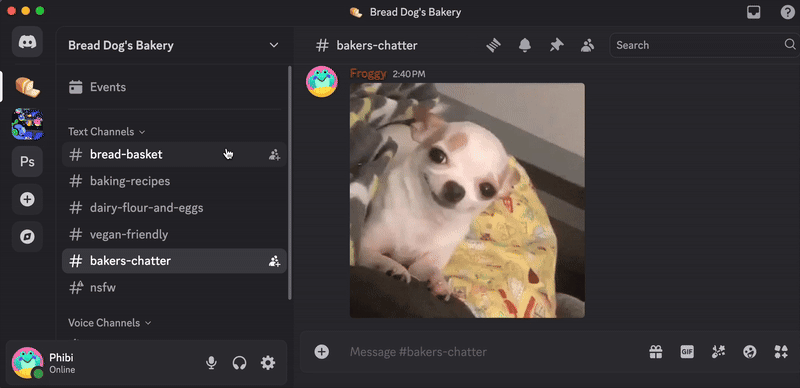Collapse the Voice Channels category
The width and height of the screenshot is (800, 388).
click(x=110, y=323)
